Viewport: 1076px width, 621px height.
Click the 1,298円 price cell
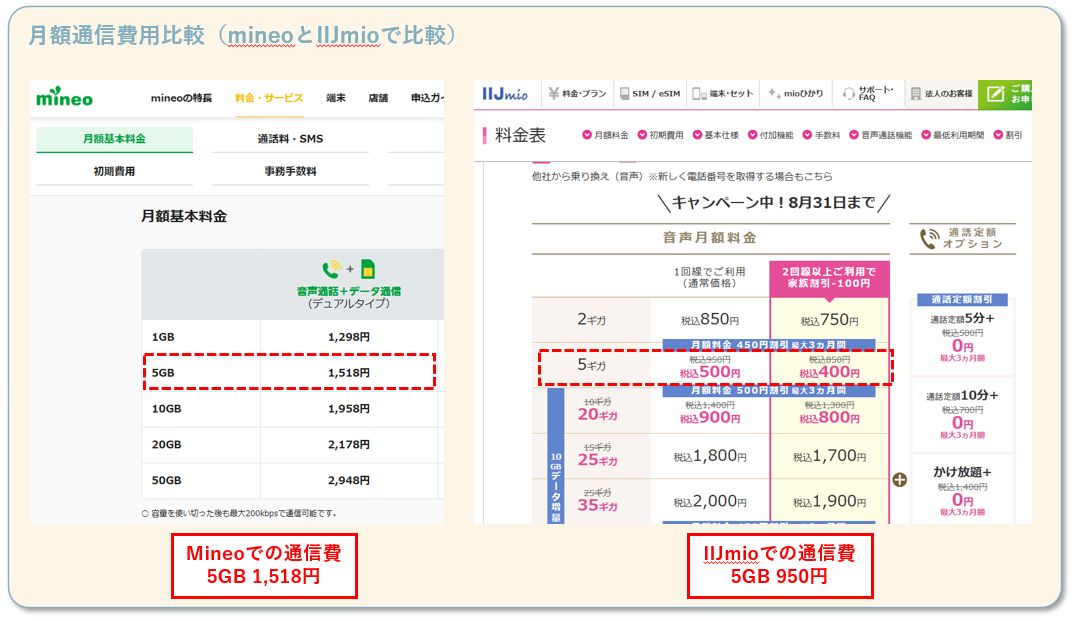(x=349, y=337)
